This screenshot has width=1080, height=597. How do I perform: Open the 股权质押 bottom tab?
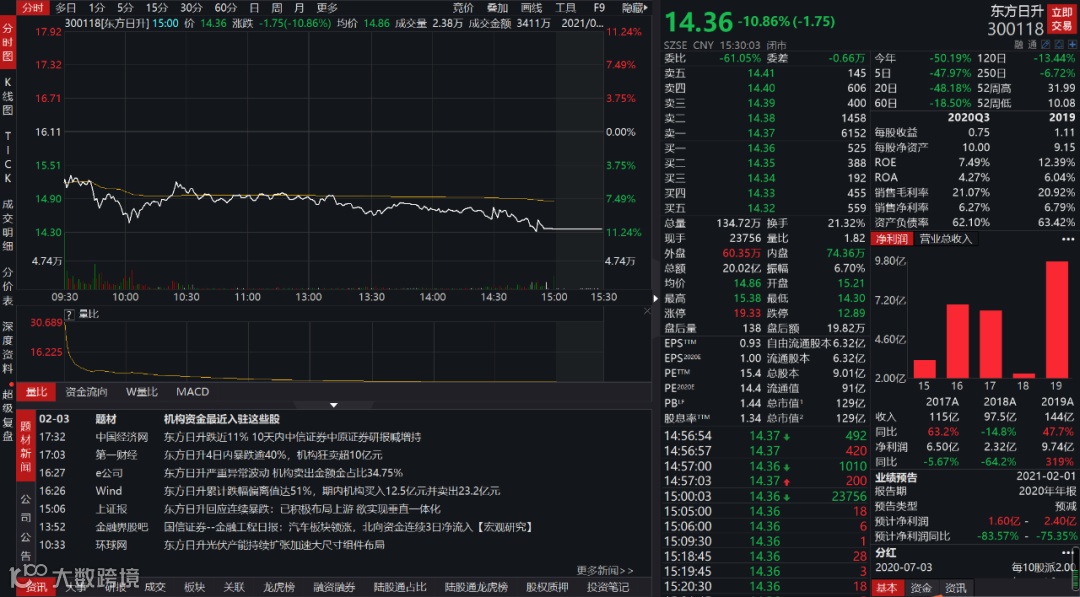click(548, 587)
